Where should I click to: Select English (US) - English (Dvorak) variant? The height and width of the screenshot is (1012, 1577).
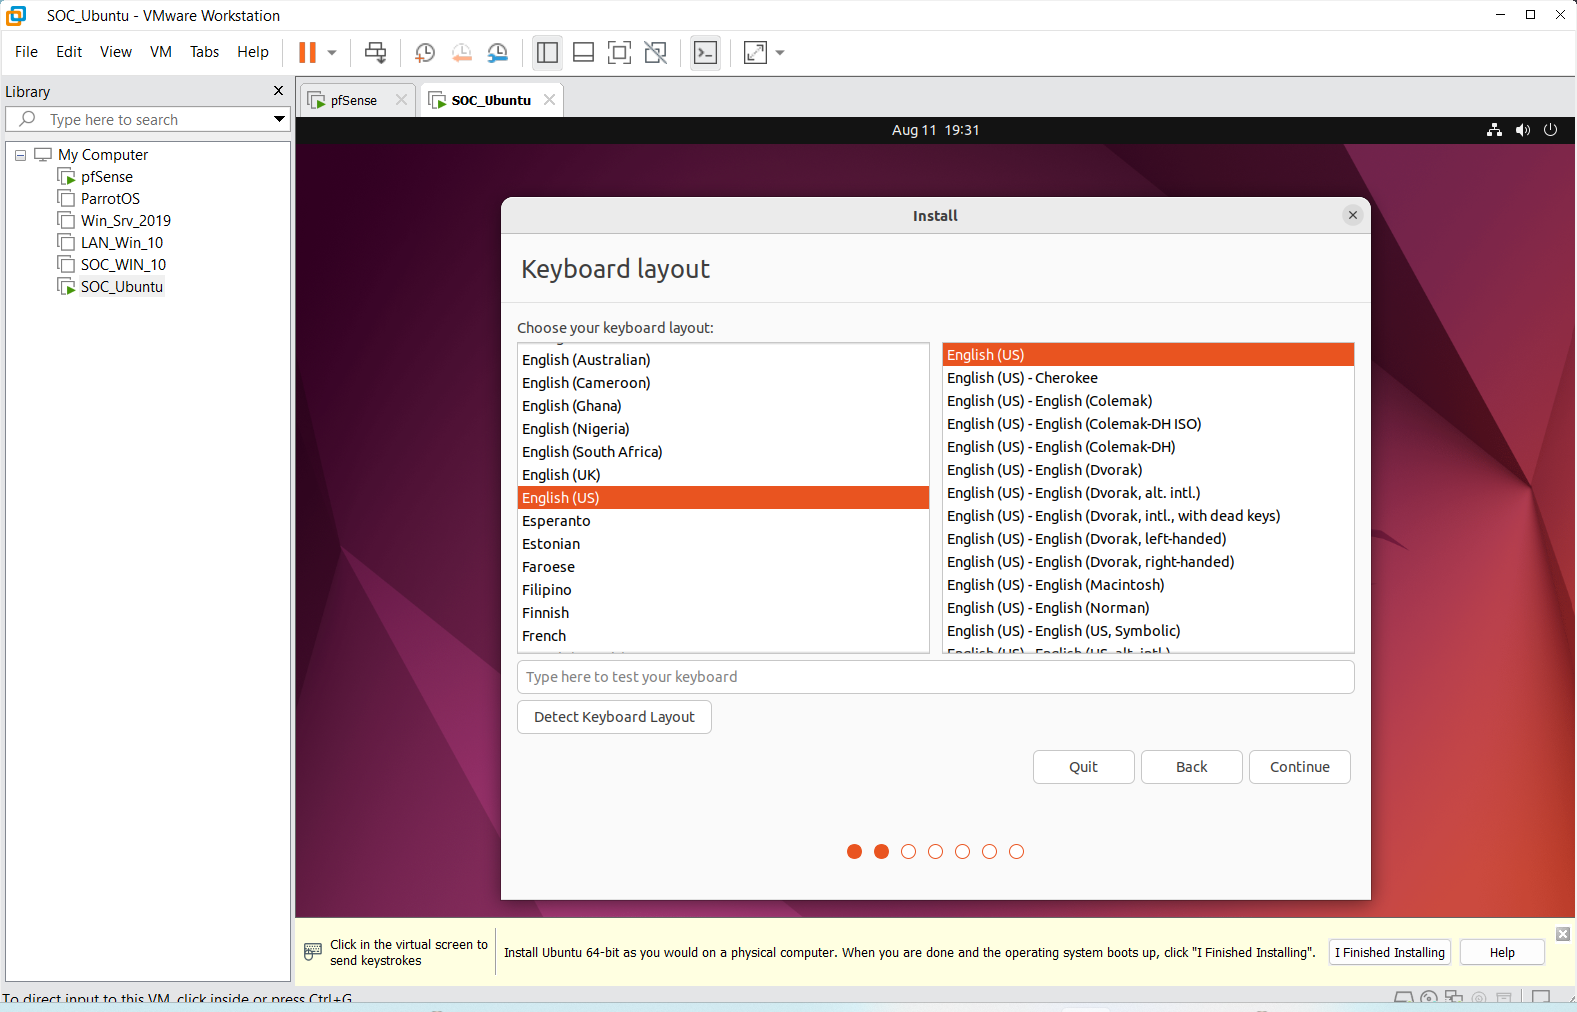tap(1148, 470)
